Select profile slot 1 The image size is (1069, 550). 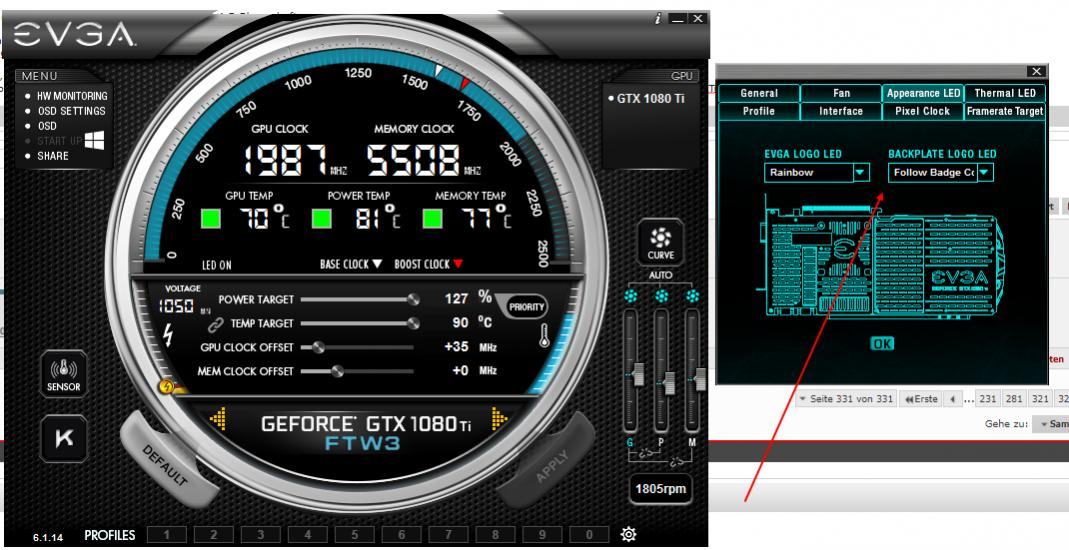point(166,535)
